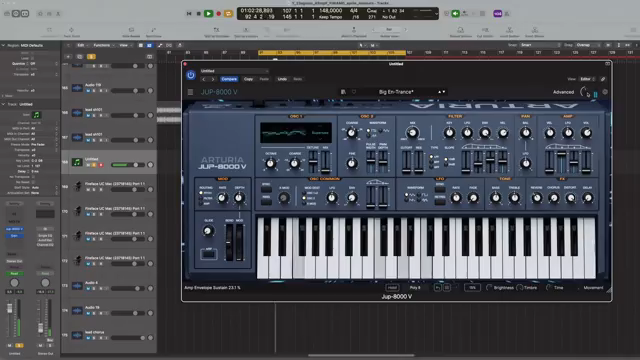Image resolution: width=640 pixels, height=360 pixels.
Task: Open the Poly 8 polyphony dropdown
Action: (x=415, y=288)
